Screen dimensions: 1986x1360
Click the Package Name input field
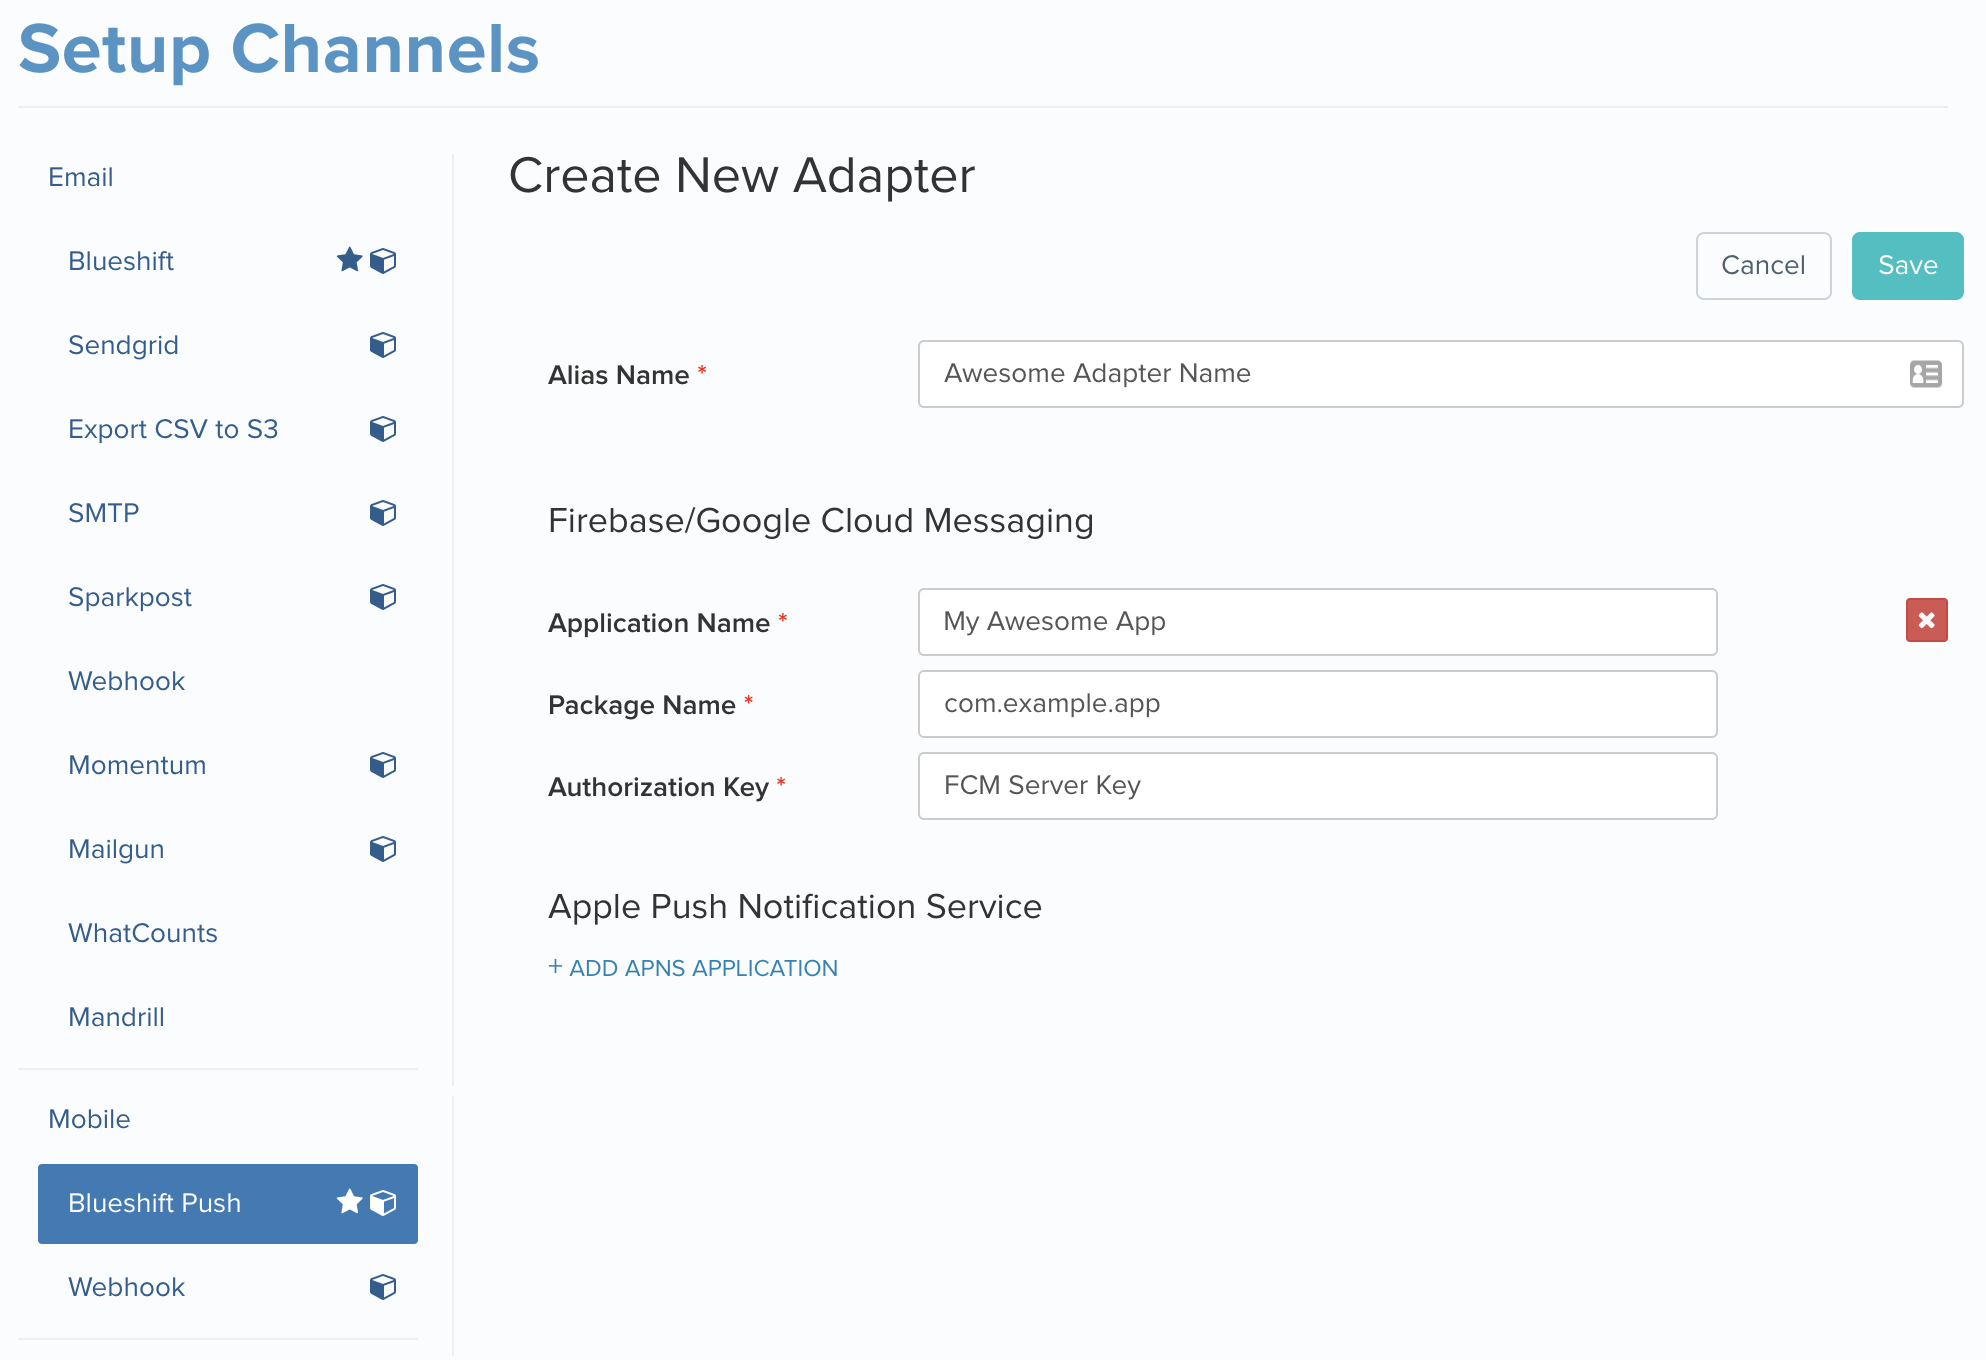tap(1318, 704)
